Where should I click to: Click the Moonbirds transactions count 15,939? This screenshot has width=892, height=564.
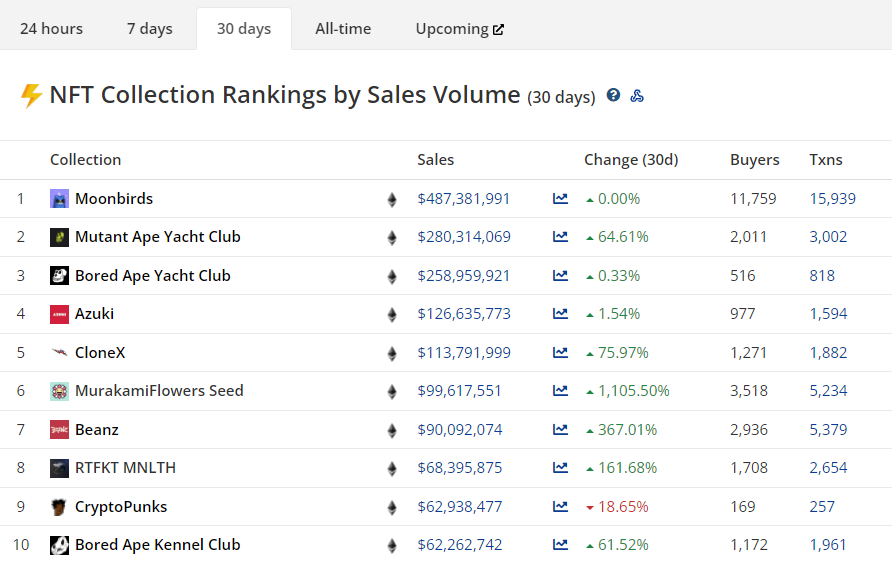(832, 199)
